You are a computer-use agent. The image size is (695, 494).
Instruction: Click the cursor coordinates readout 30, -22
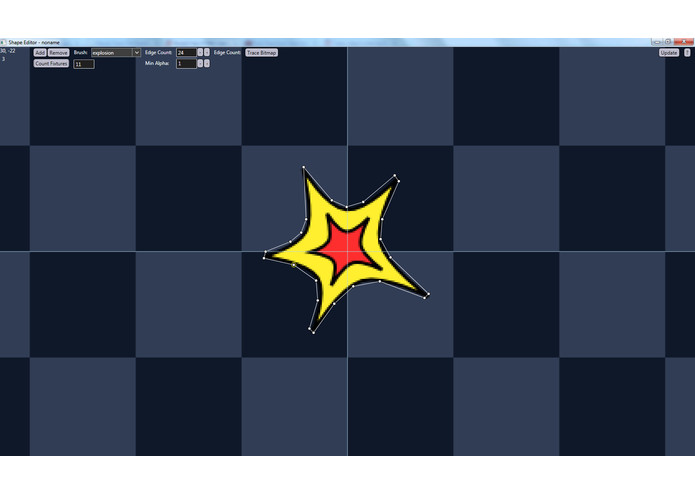point(8,51)
